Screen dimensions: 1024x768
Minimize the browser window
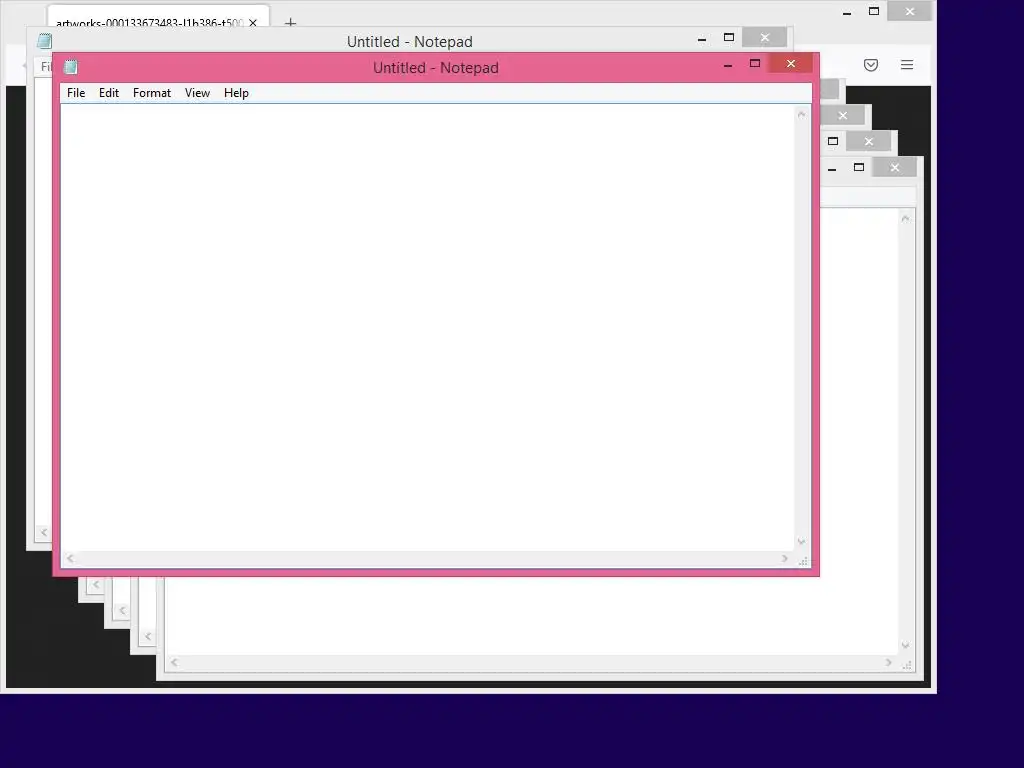(846, 12)
